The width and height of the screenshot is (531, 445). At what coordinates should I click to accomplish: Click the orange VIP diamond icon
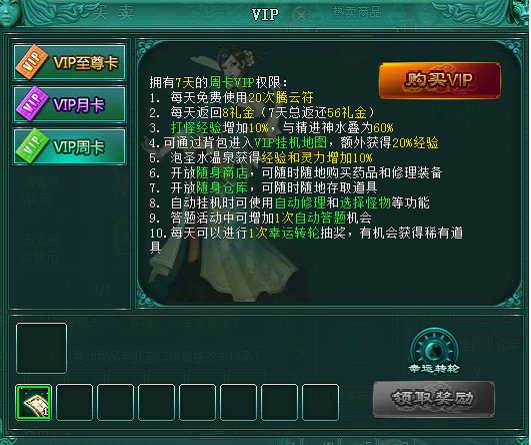[x=32, y=62]
